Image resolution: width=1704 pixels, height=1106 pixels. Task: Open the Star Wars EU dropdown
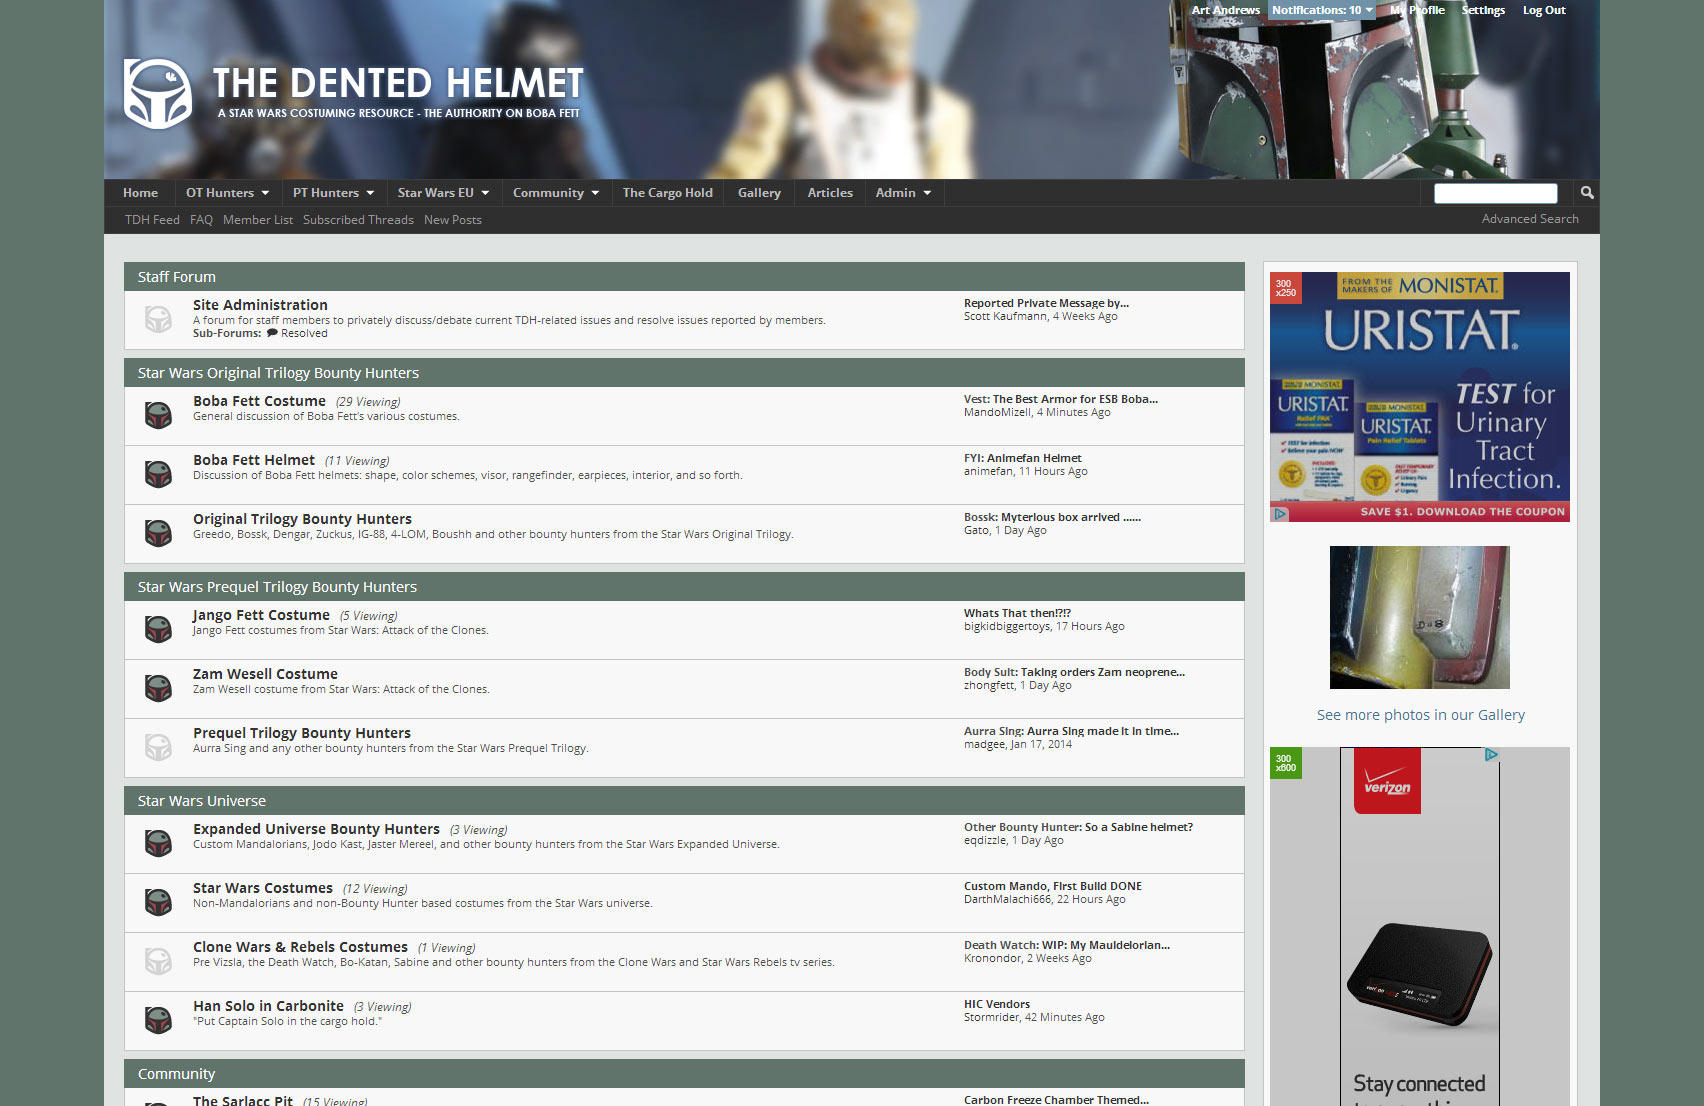(443, 193)
